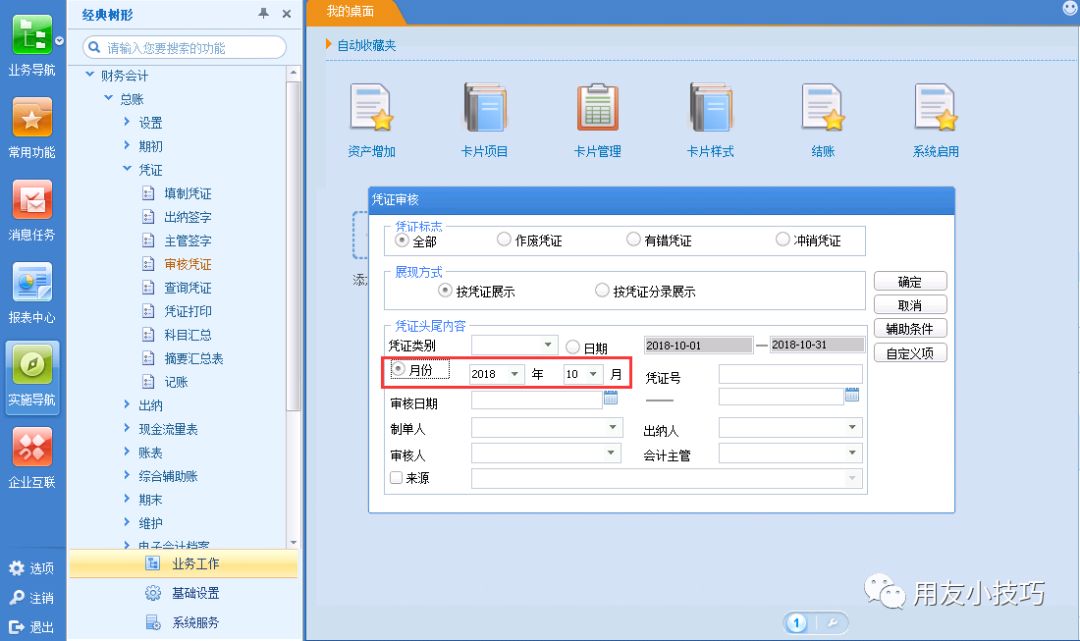Click 确定 button

[x=910, y=282]
